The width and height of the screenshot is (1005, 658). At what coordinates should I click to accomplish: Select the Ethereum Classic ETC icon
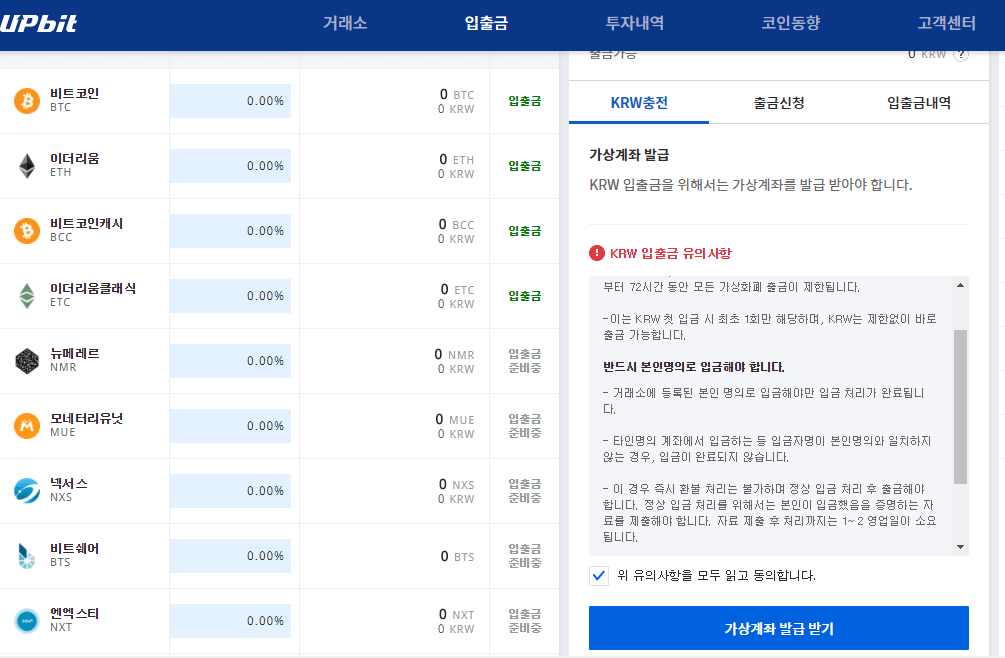(26, 295)
